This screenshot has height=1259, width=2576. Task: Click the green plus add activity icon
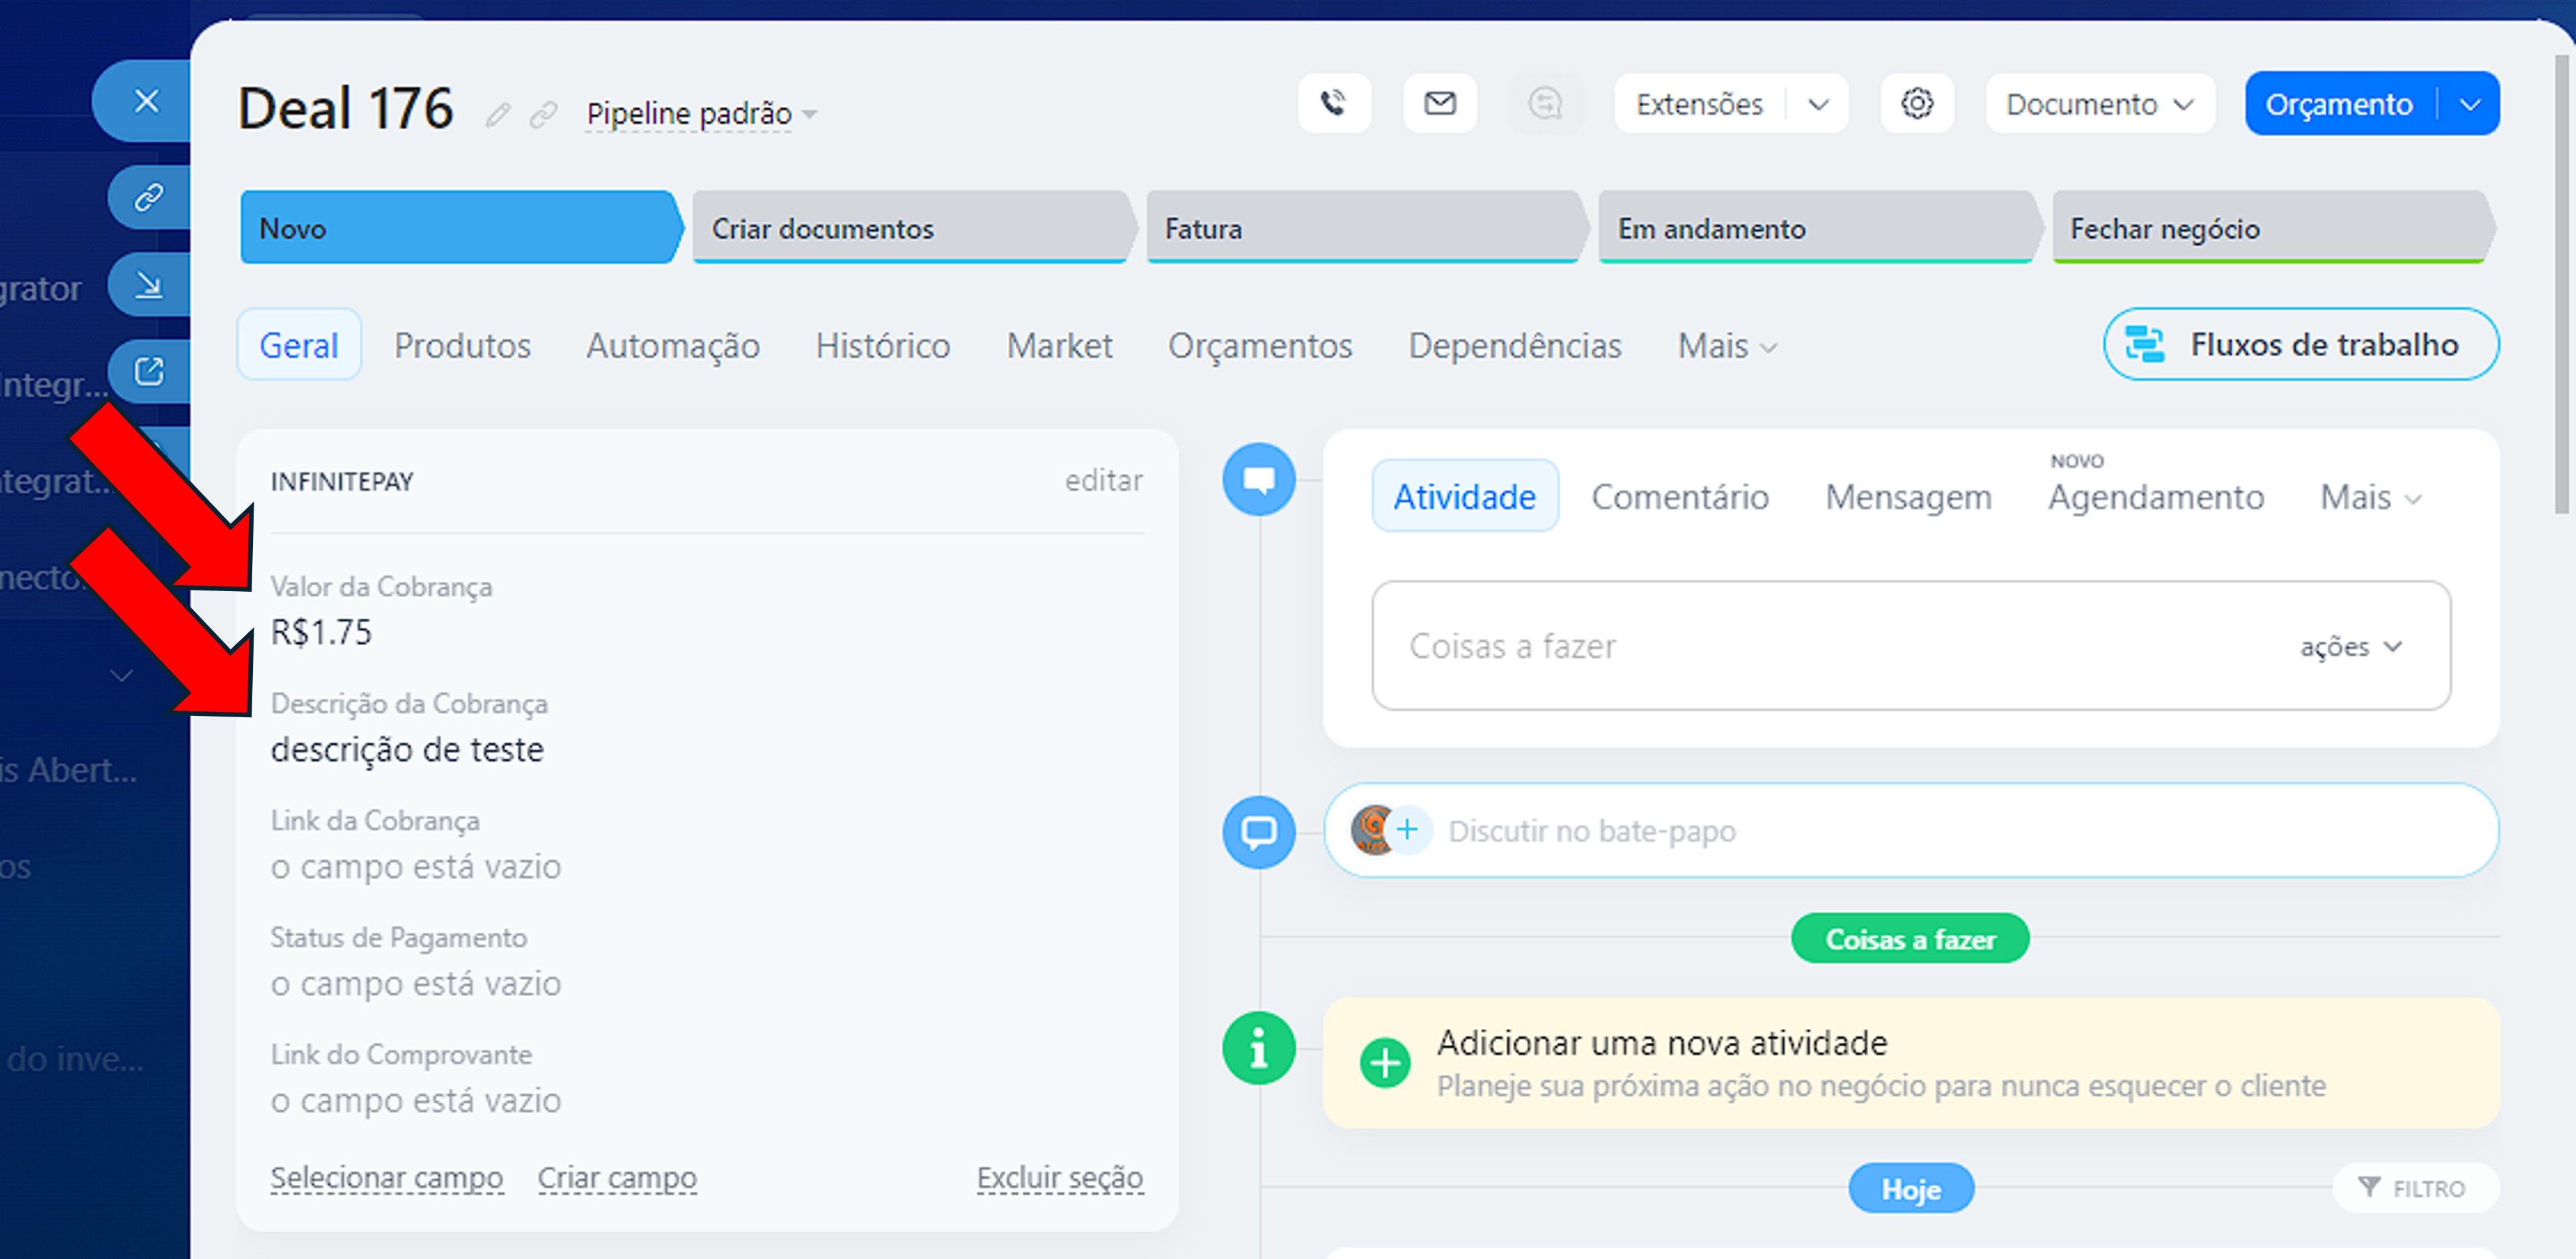pyautogui.click(x=1385, y=1062)
